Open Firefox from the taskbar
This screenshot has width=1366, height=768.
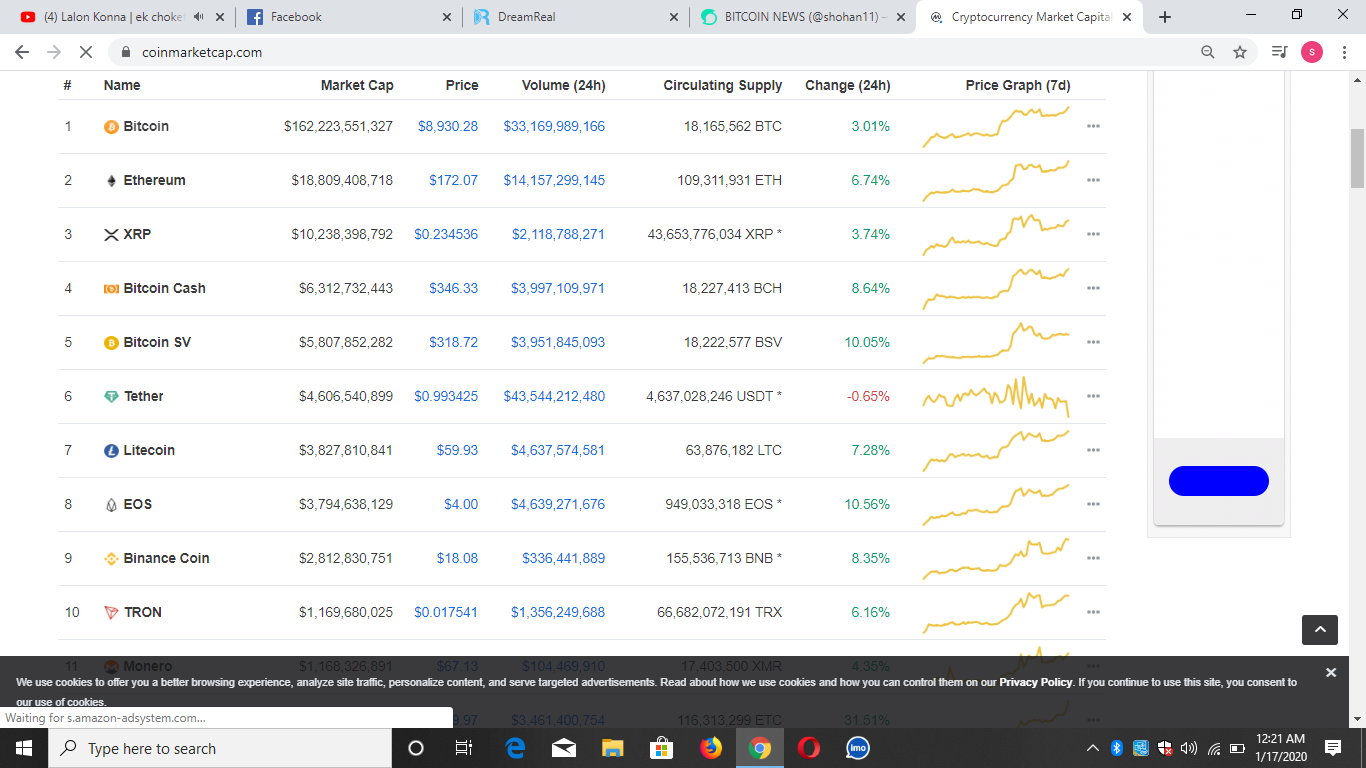click(x=711, y=748)
